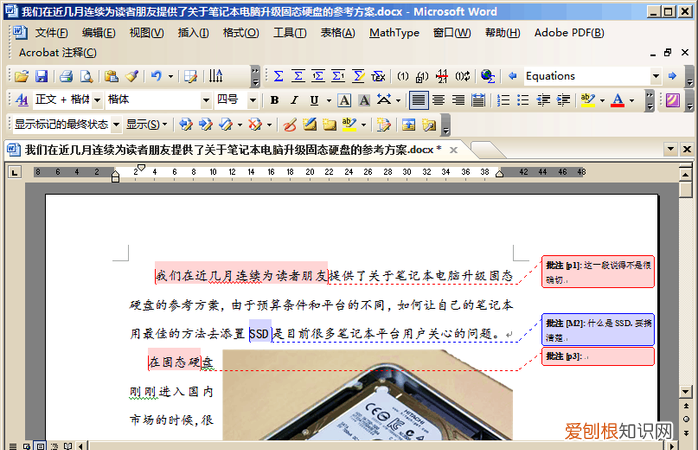Toggle Italic formatting
This screenshot has height=450, width=698.
294,100
